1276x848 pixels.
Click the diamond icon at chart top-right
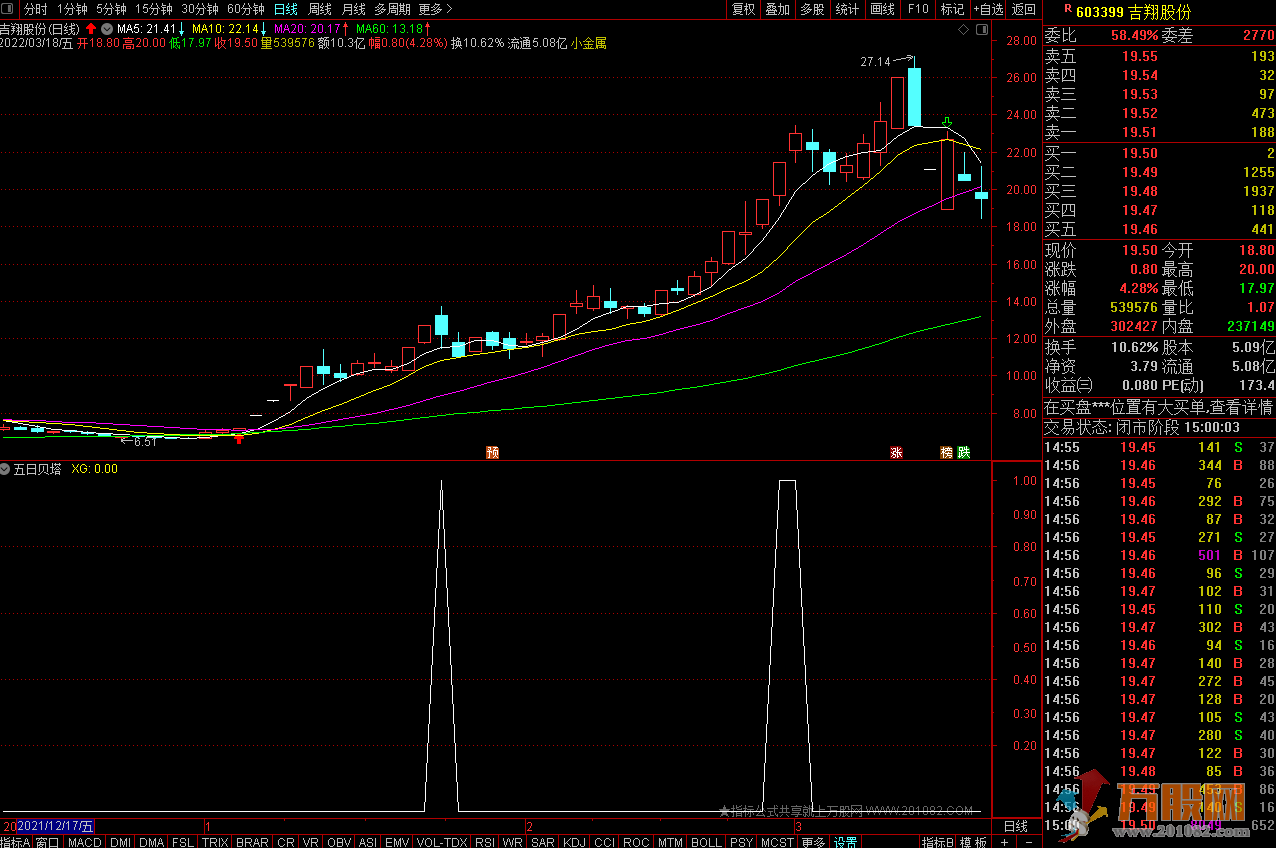point(963,30)
